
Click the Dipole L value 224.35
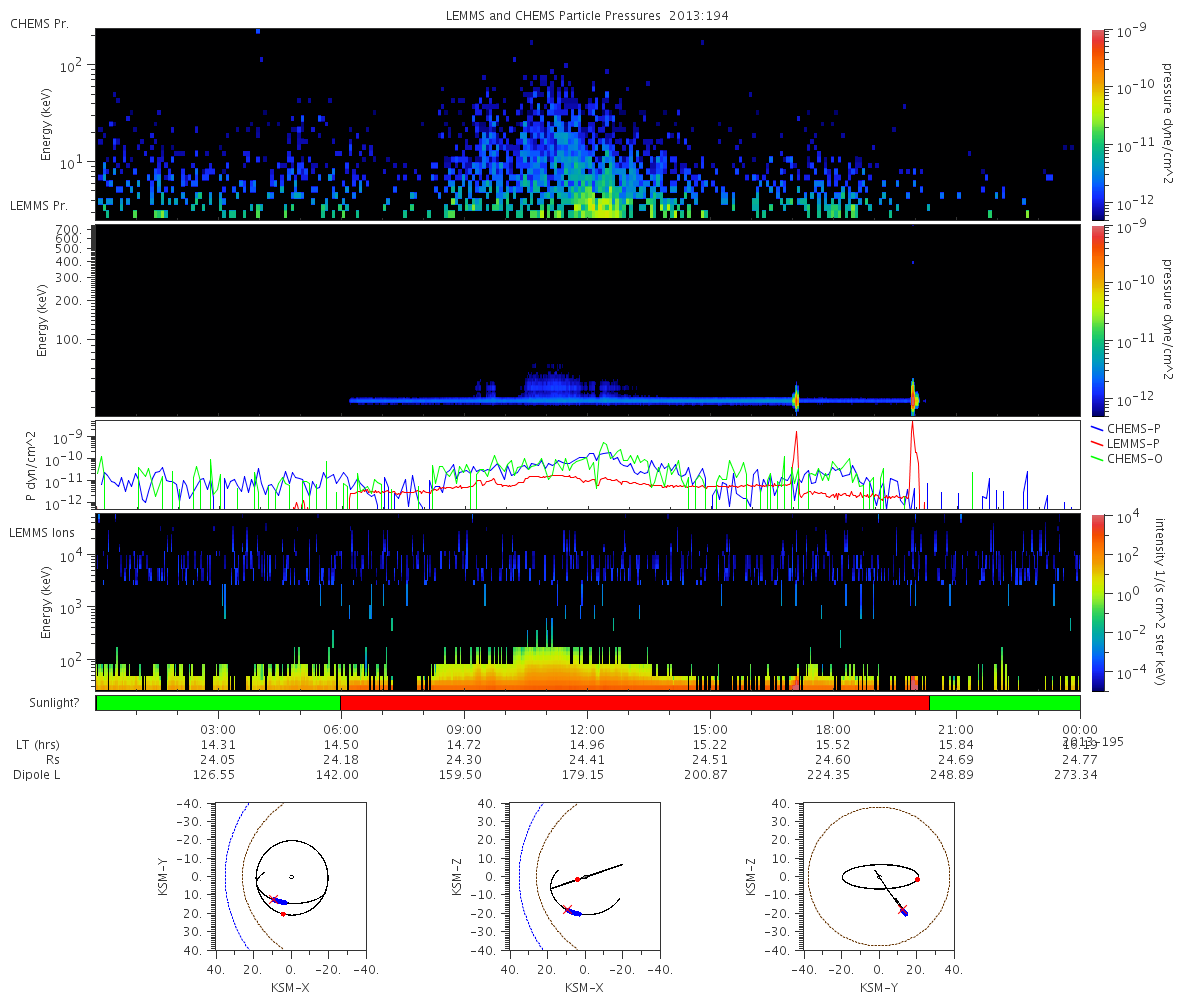[x=833, y=775]
